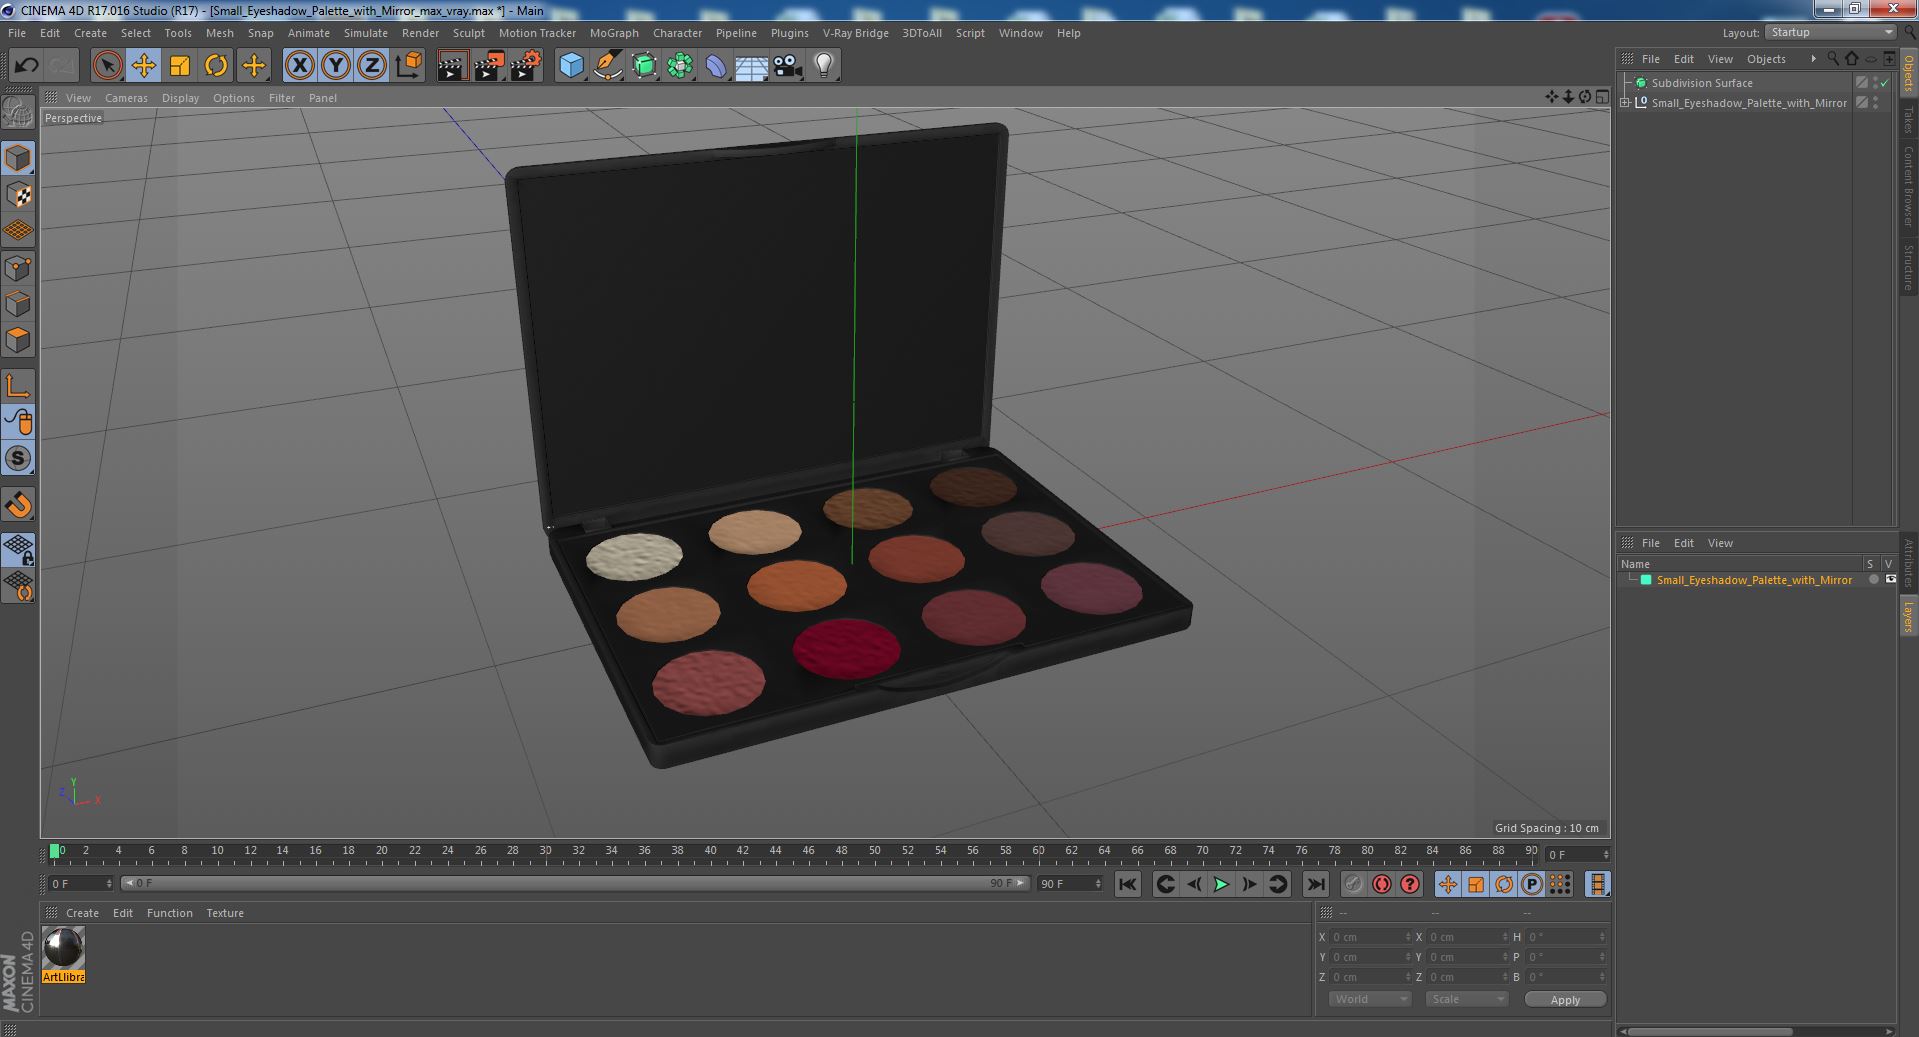Open the viewport Cameras menu

[x=126, y=98]
